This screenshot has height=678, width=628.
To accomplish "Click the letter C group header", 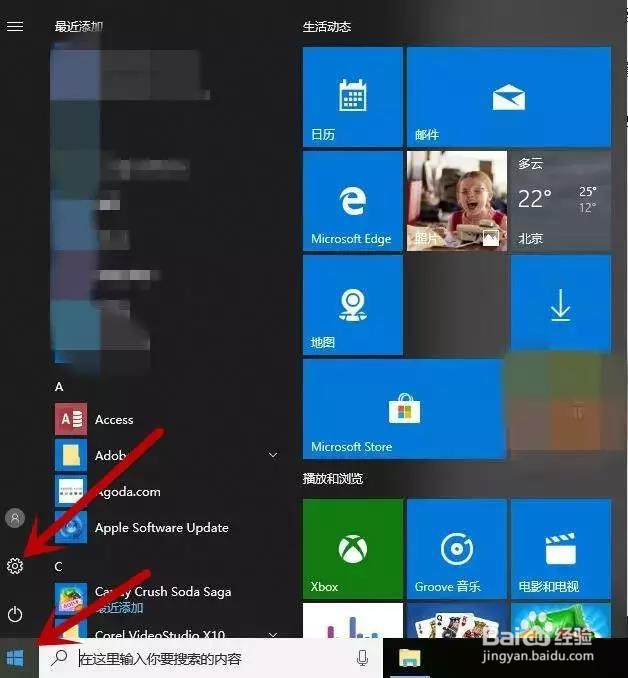I will point(59,566).
